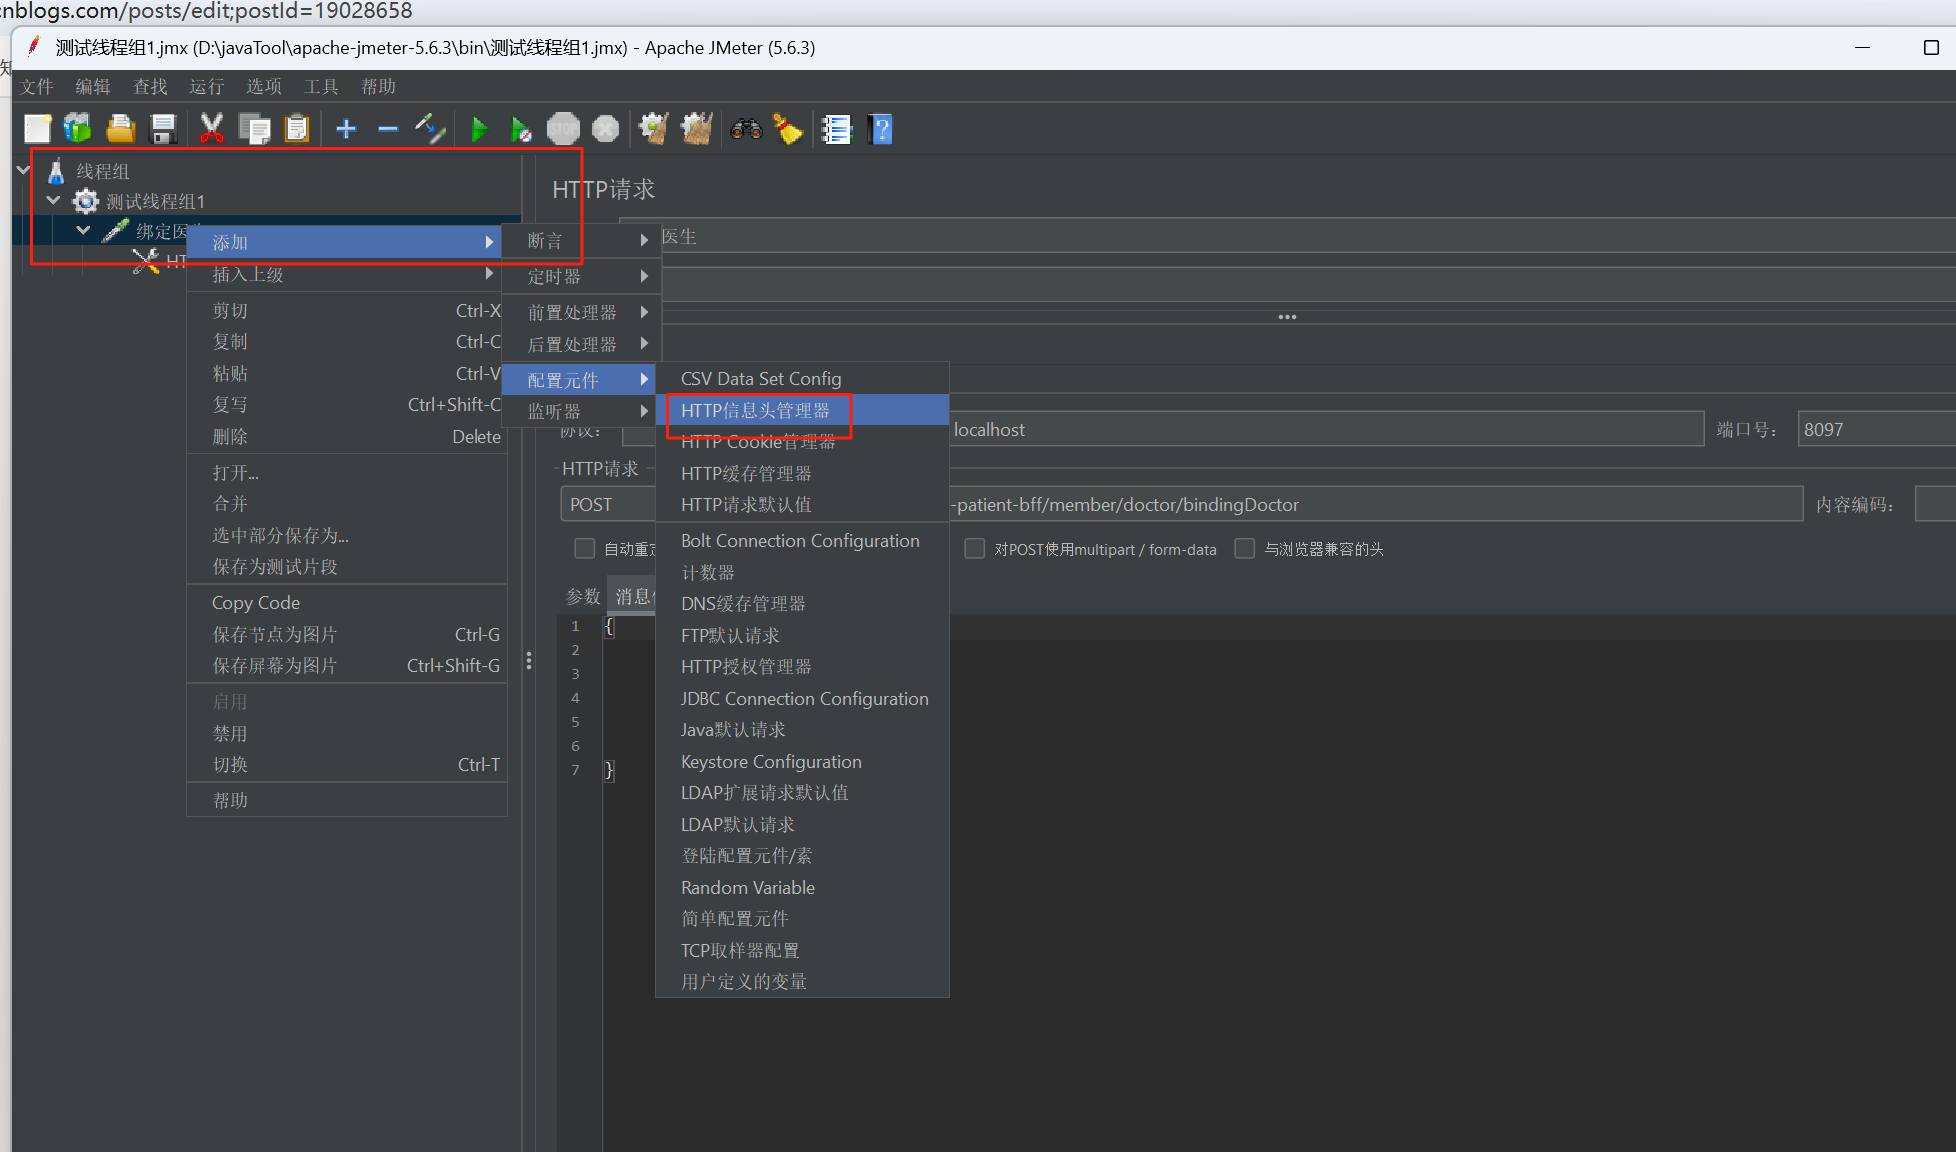Click the Function Helper list icon
The image size is (1956, 1152).
pos(836,129)
